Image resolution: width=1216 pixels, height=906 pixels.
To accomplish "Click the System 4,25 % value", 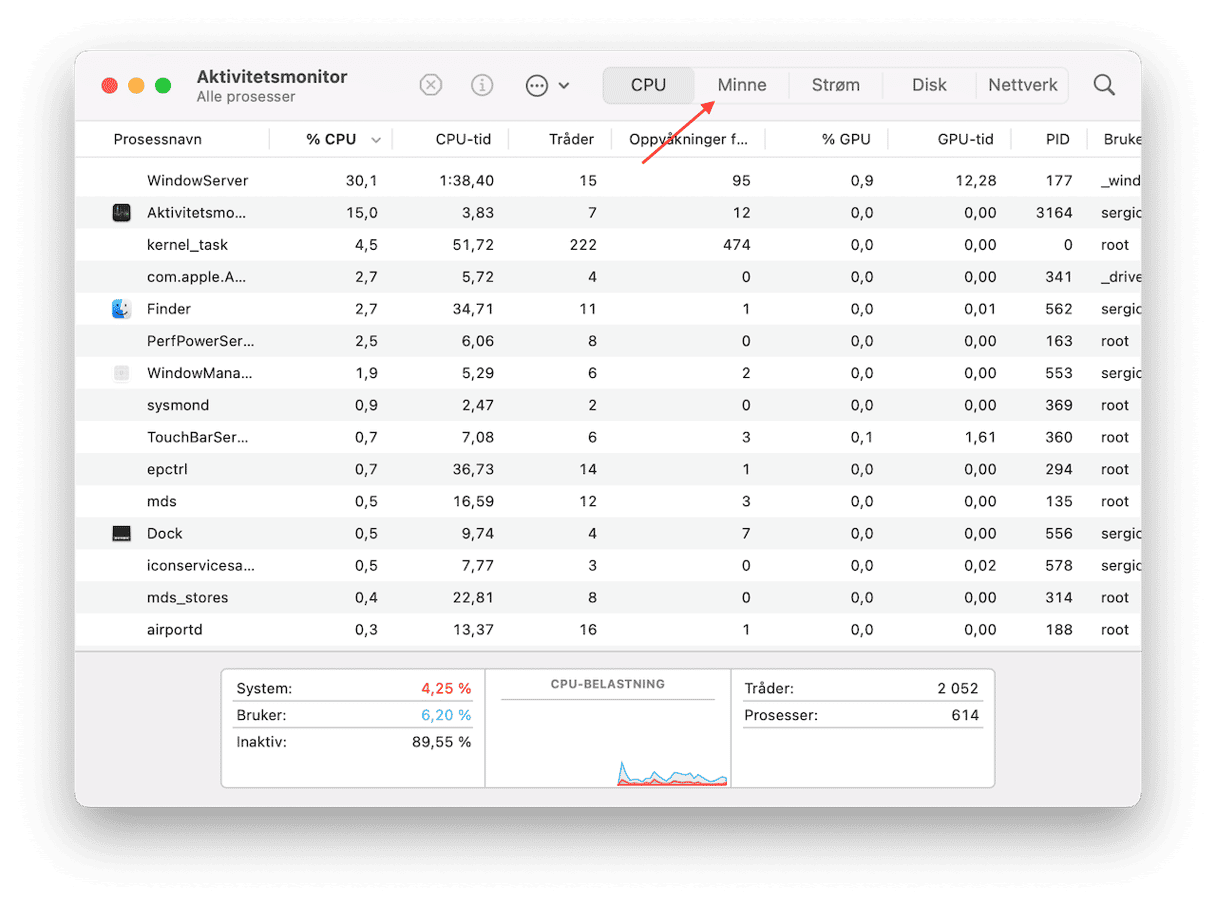I will (x=446, y=689).
